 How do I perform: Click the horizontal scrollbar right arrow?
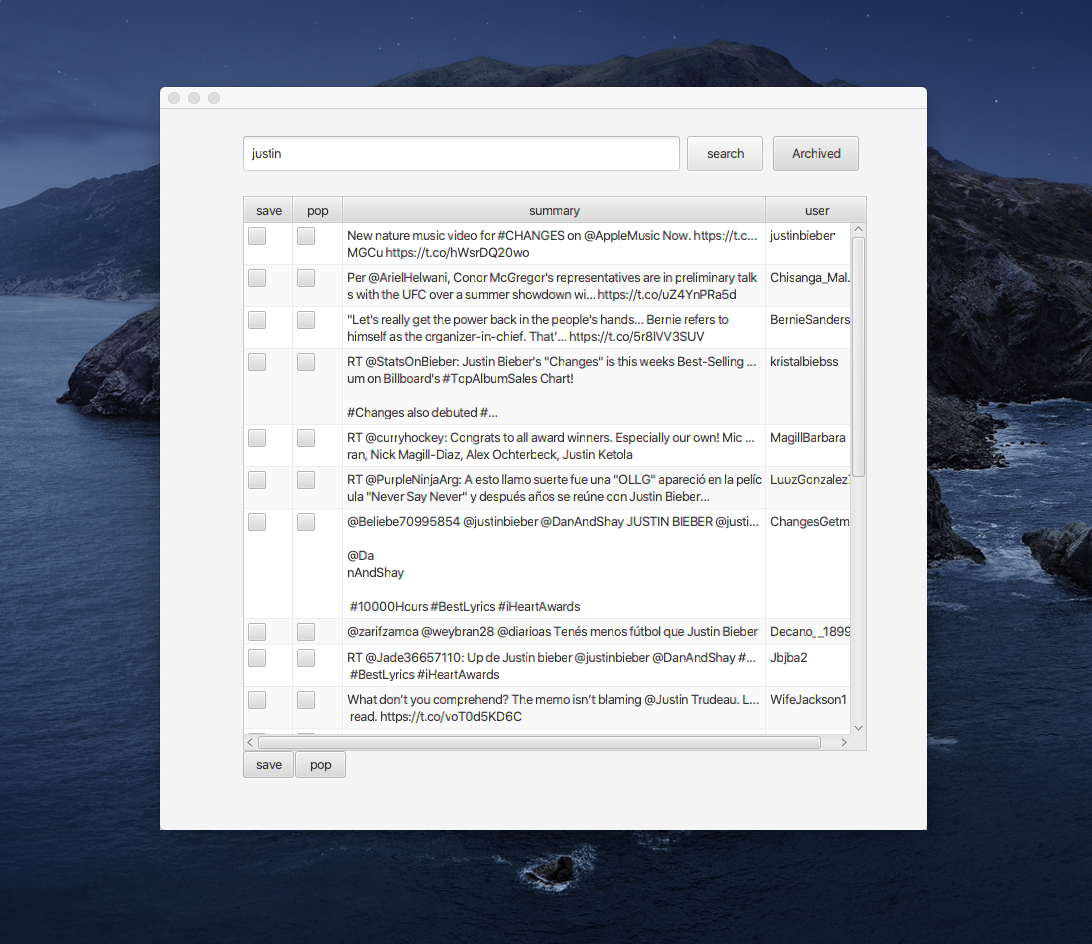pyautogui.click(x=843, y=743)
